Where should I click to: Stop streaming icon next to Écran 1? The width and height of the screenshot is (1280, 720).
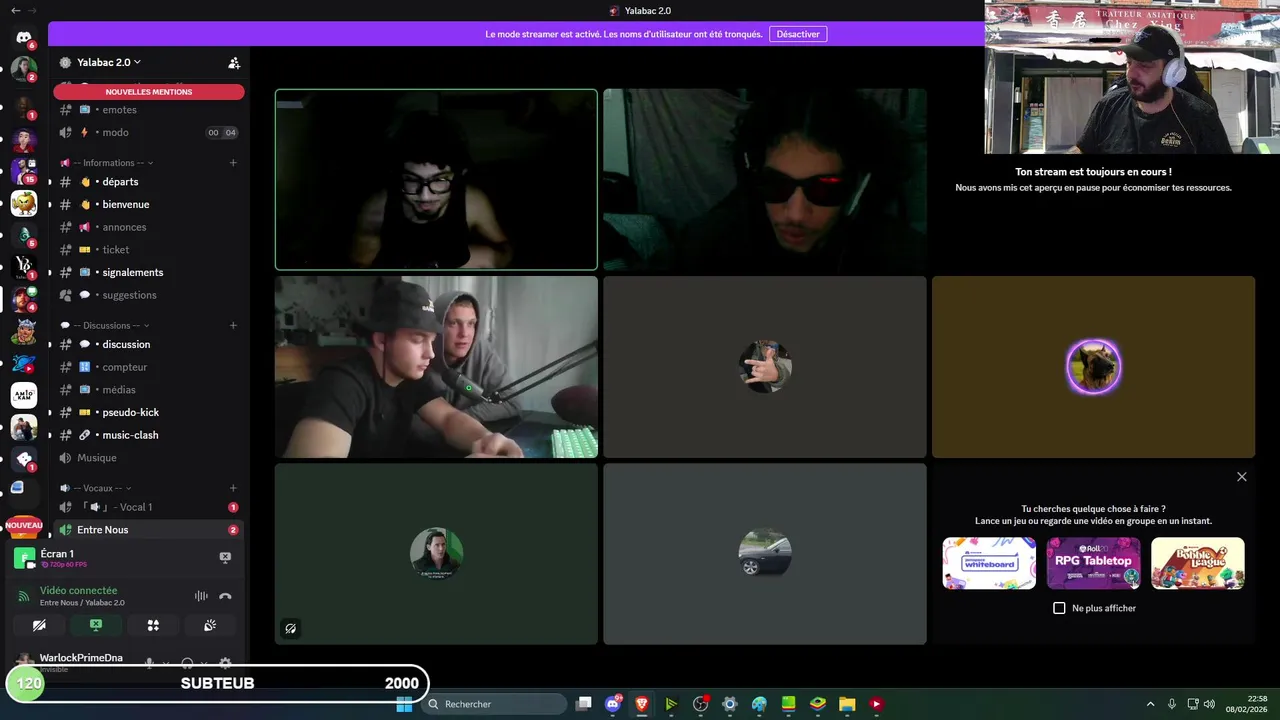(x=225, y=557)
